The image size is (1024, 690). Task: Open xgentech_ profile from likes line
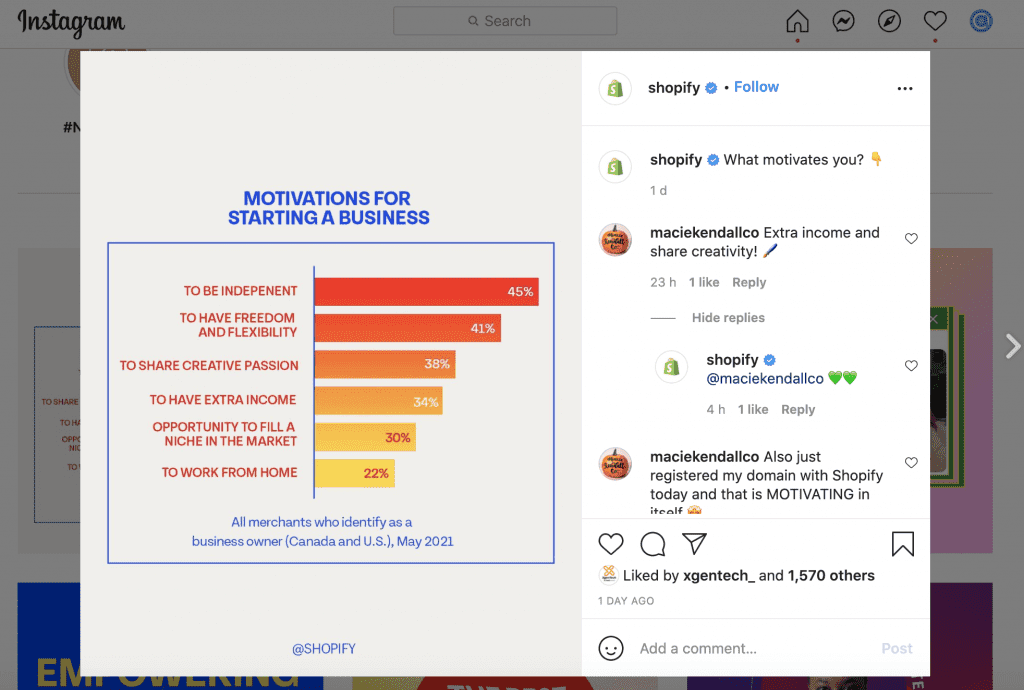pyautogui.click(x=718, y=575)
